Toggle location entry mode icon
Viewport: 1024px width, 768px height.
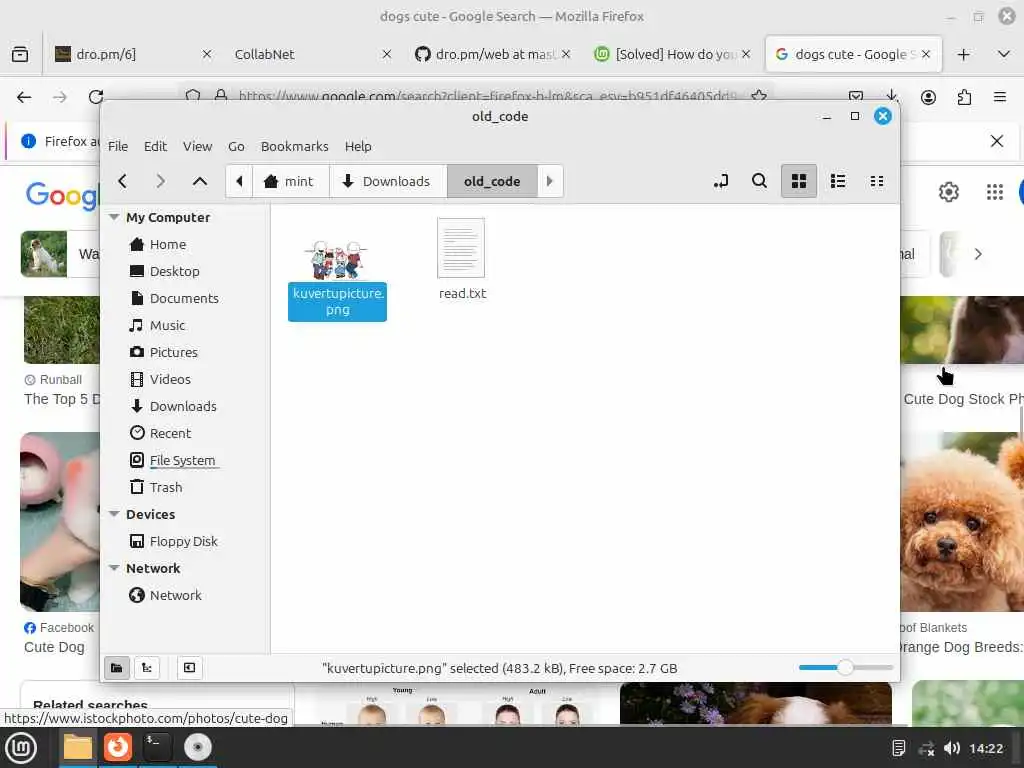click(x=720, y=181)
